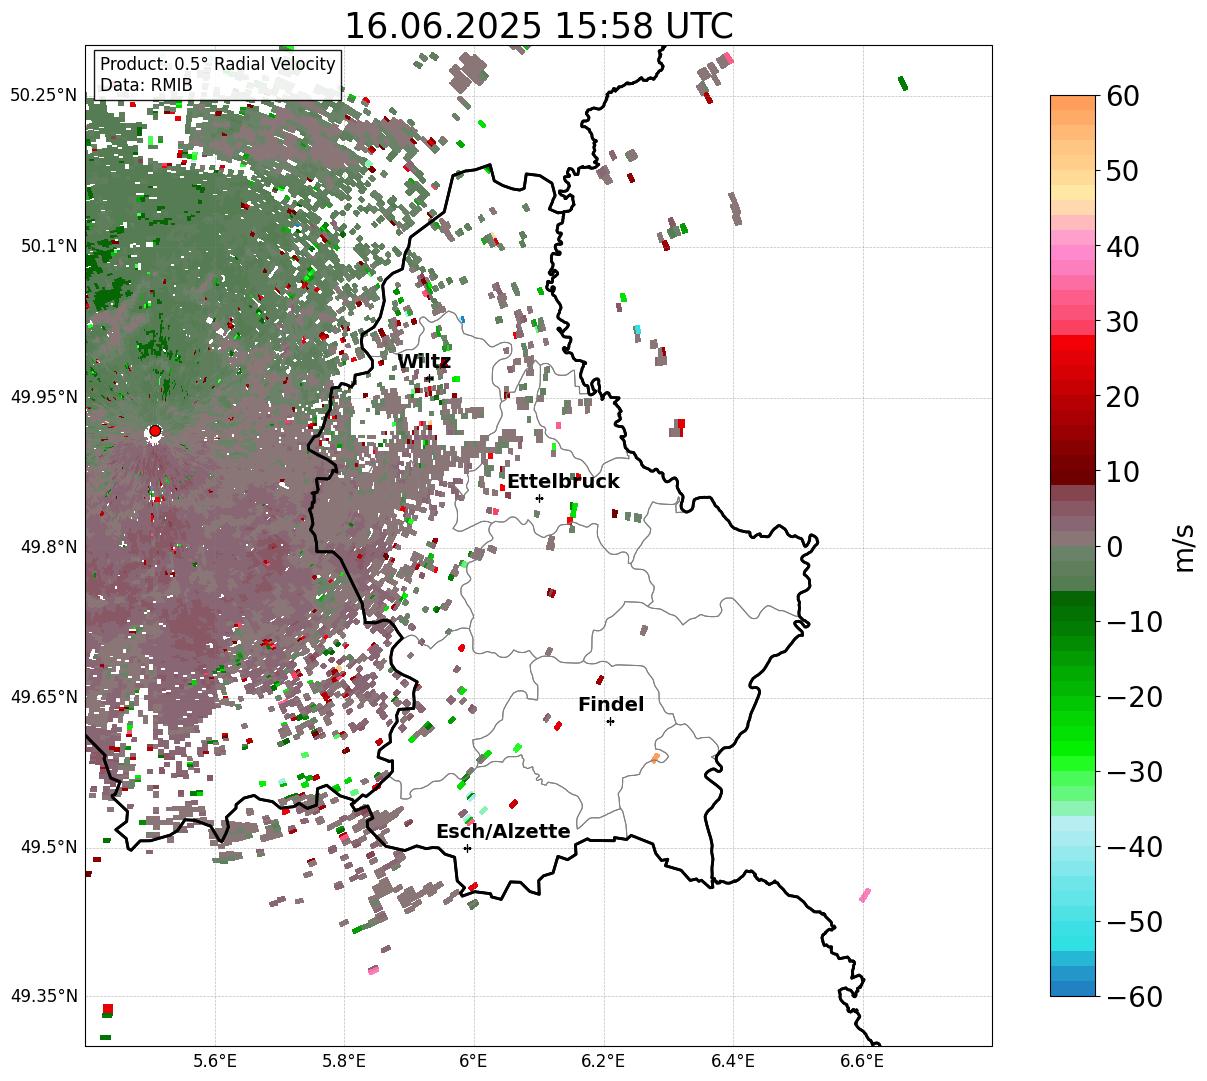Click the Esch/Alzette city label
Image resolution: width=1207 pixels, height=1081 pixels.
503,832
